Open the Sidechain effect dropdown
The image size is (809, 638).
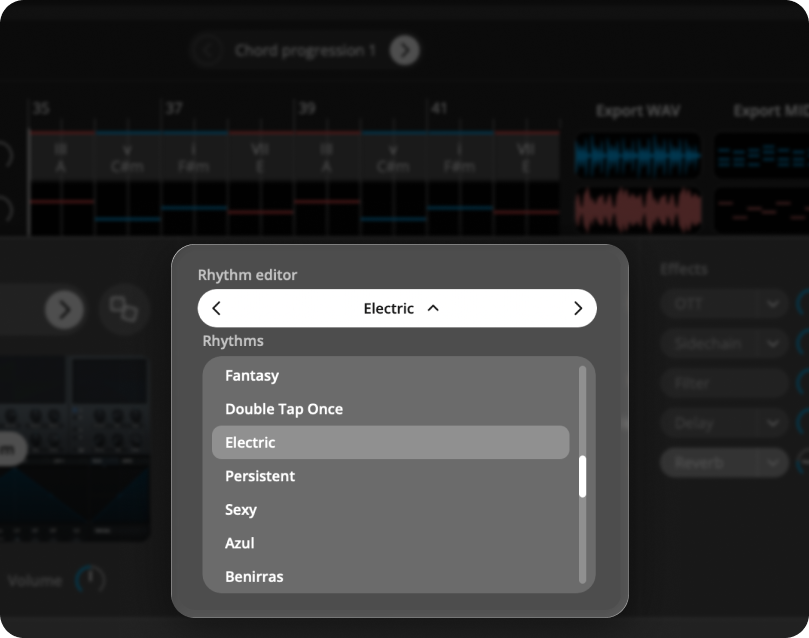pos(772,343)
